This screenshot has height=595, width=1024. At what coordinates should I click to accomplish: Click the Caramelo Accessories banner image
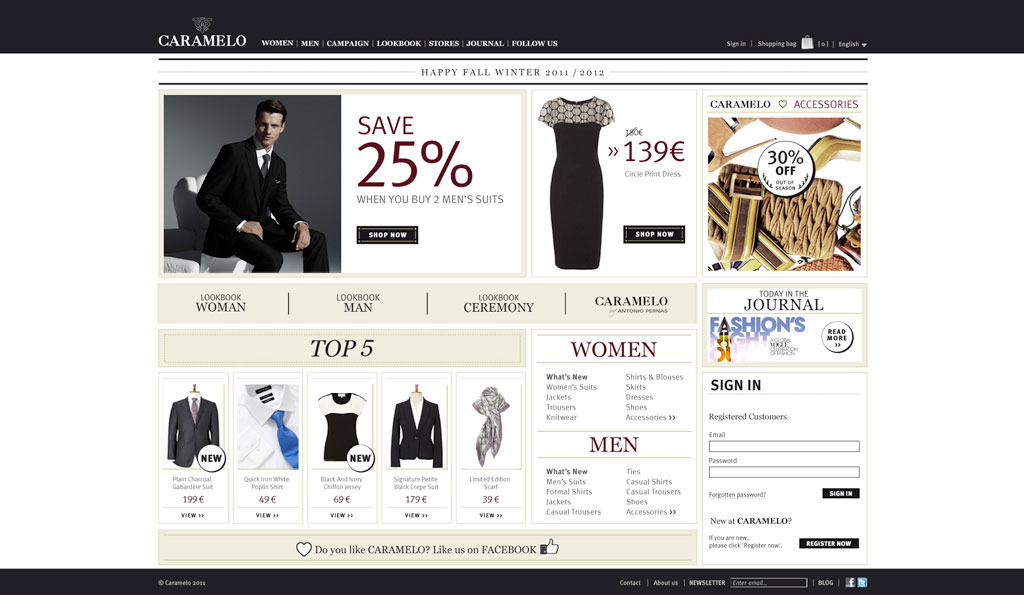[784, 194]
